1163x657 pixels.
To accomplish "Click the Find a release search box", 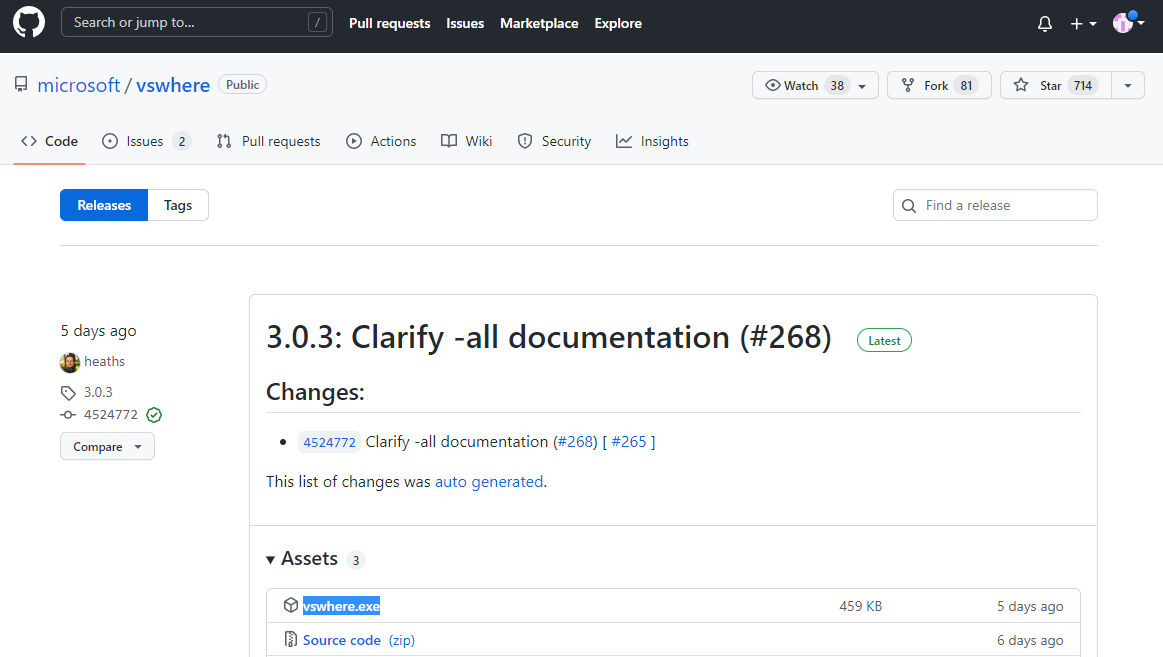I will click(x=995, y=205).
